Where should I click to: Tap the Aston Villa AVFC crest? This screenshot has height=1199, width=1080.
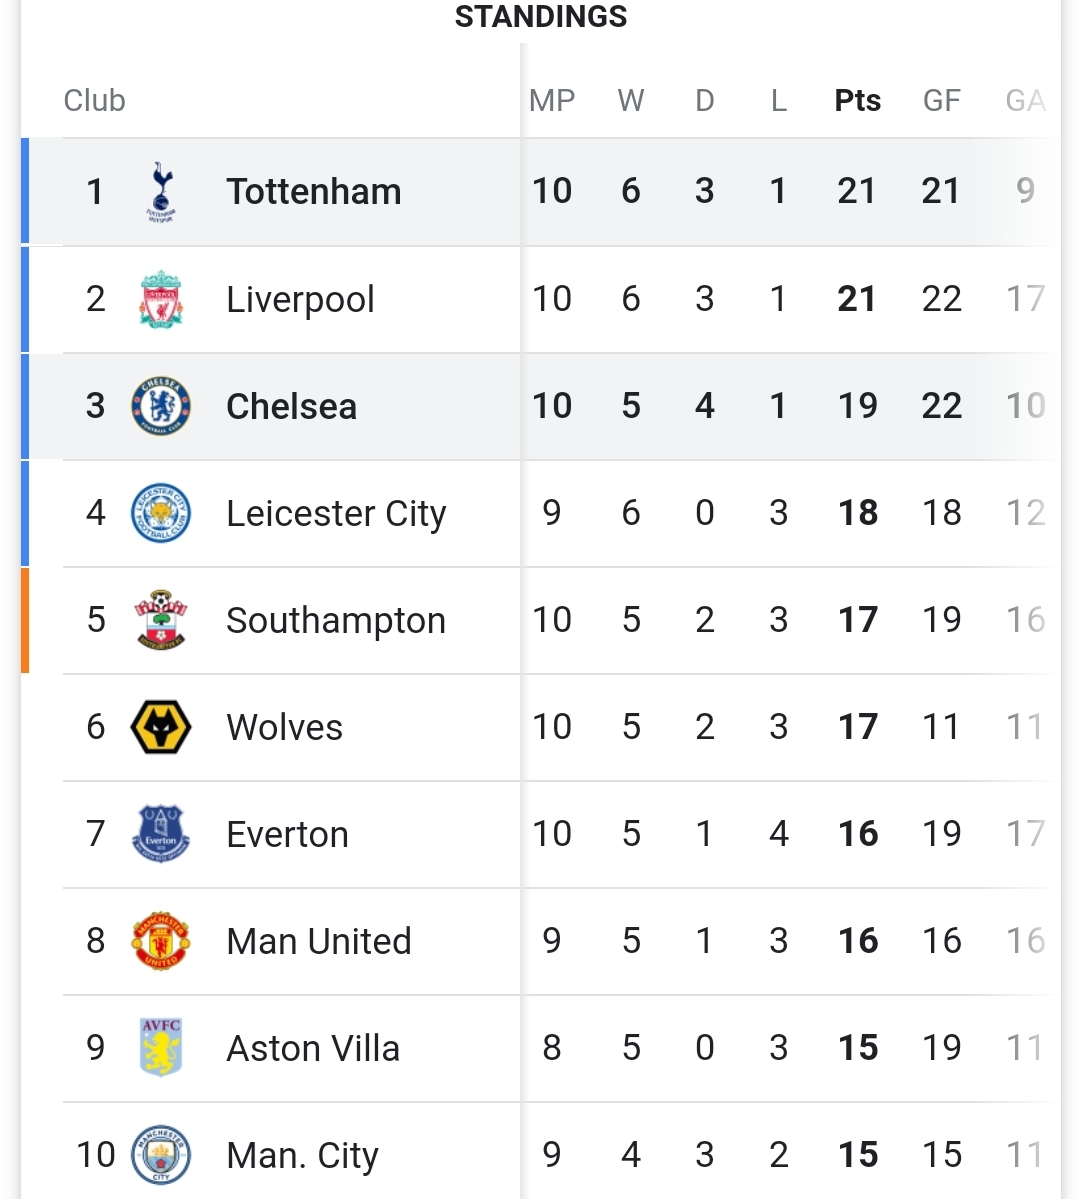[161, 1048]
